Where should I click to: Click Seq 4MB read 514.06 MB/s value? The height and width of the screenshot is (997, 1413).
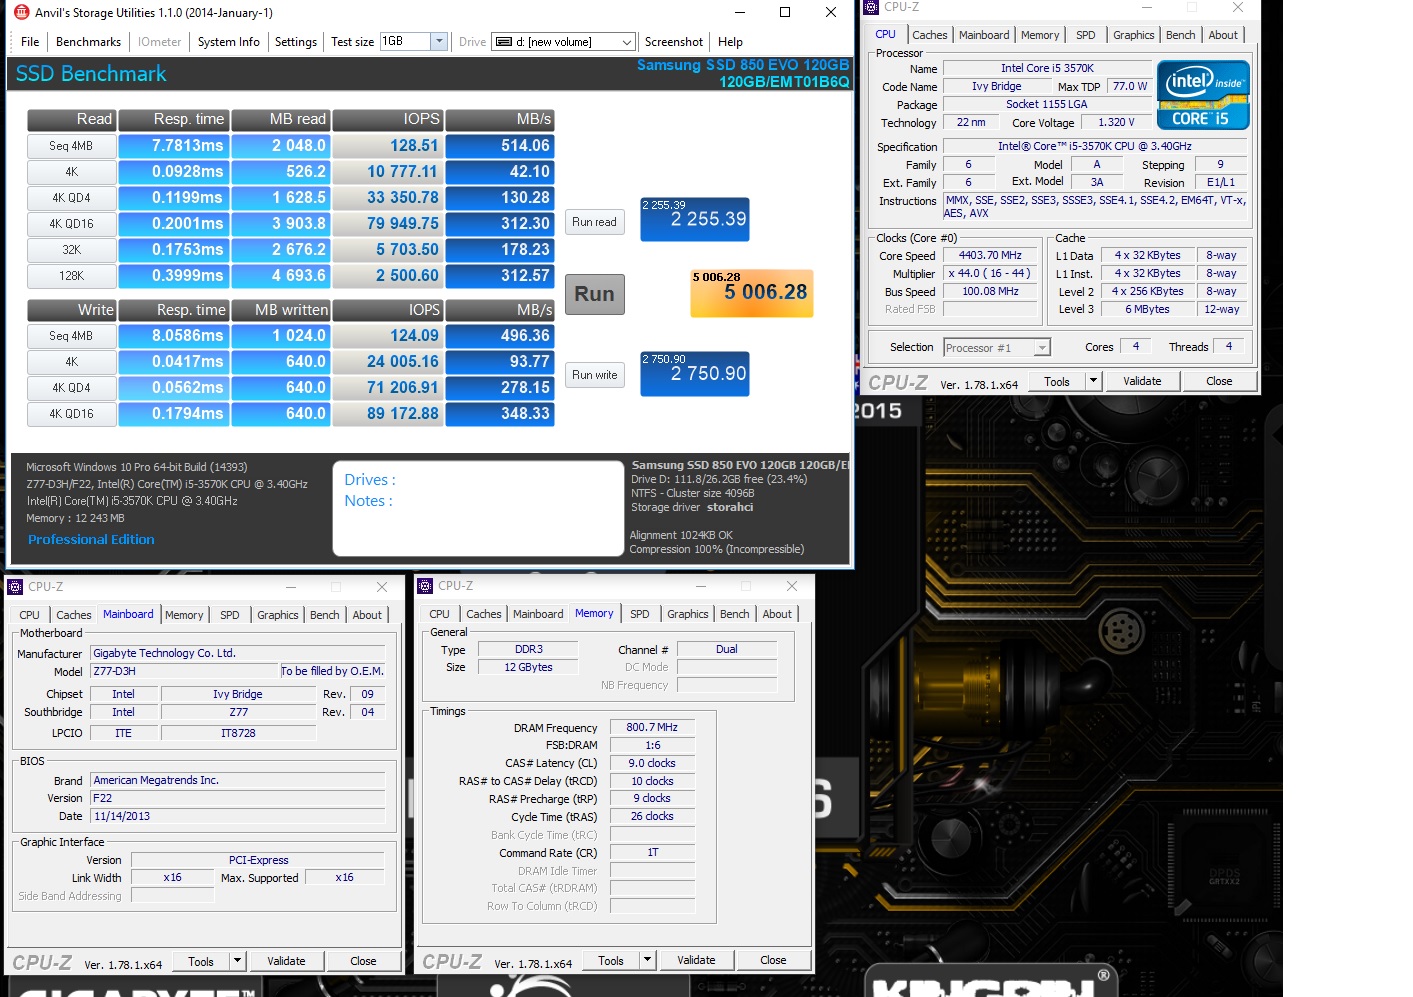(x=499, y=146)
